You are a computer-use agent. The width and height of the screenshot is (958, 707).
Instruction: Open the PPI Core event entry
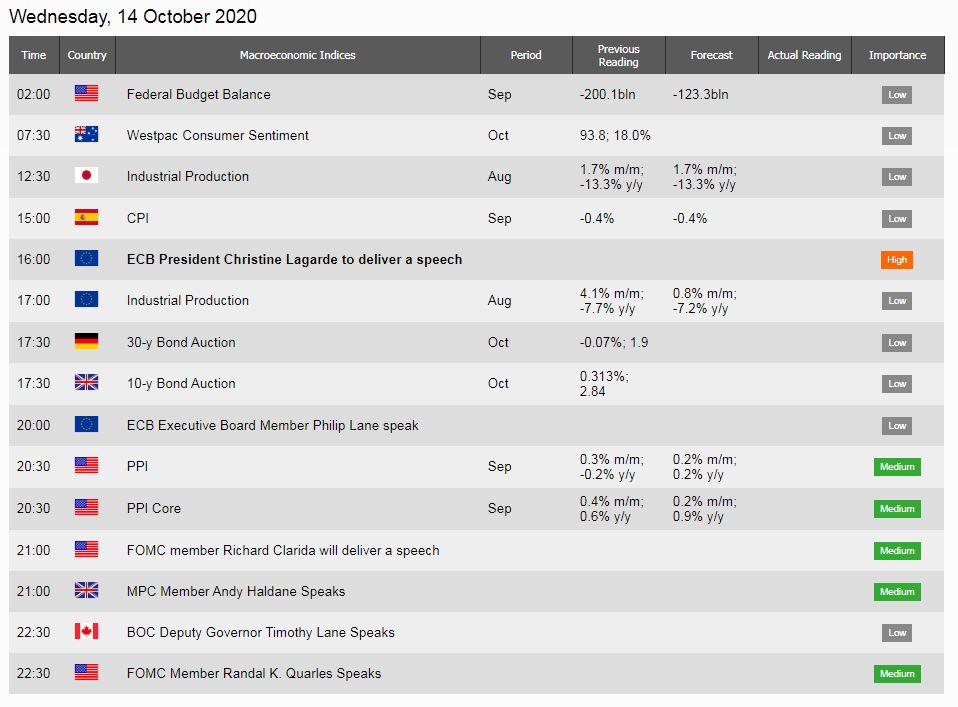(x=154, y=508)
